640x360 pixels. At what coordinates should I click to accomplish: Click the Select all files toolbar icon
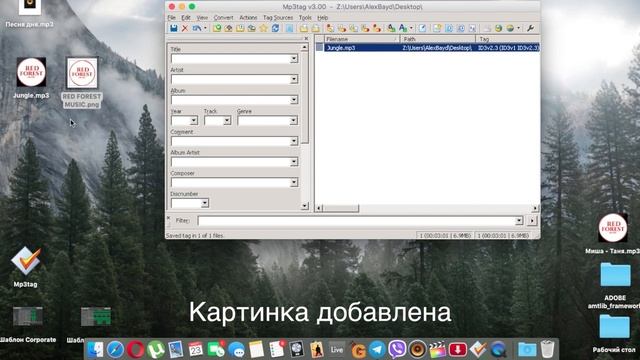[289, 28]
